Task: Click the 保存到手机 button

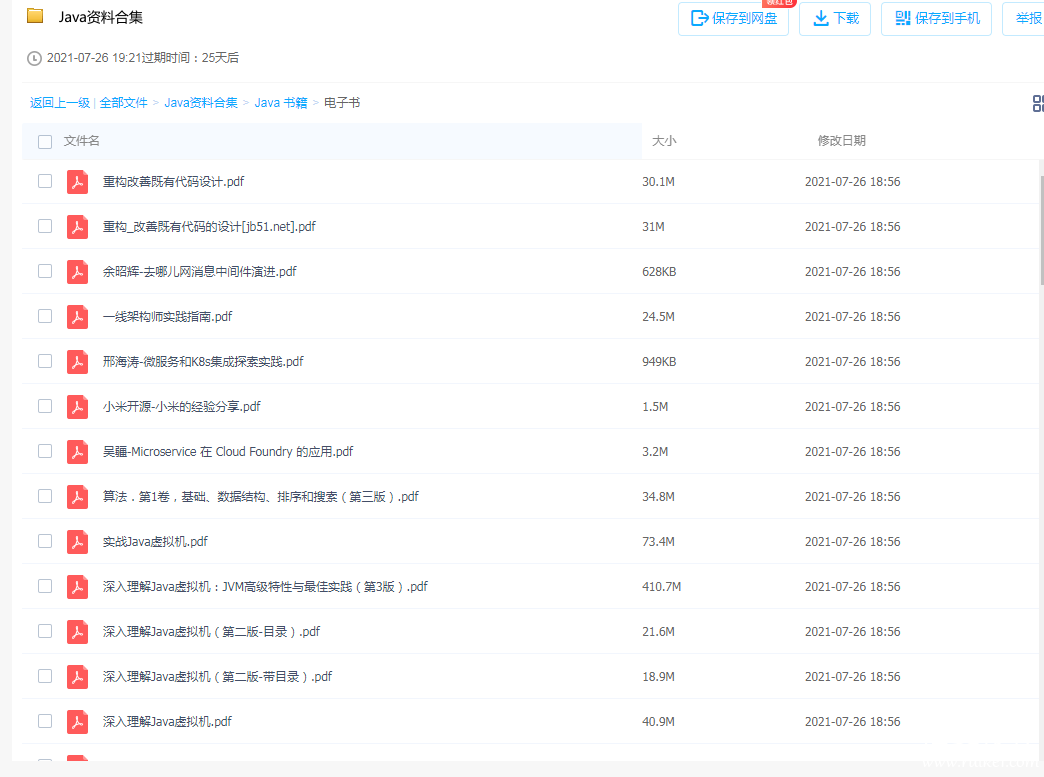Action: [936, 19]
